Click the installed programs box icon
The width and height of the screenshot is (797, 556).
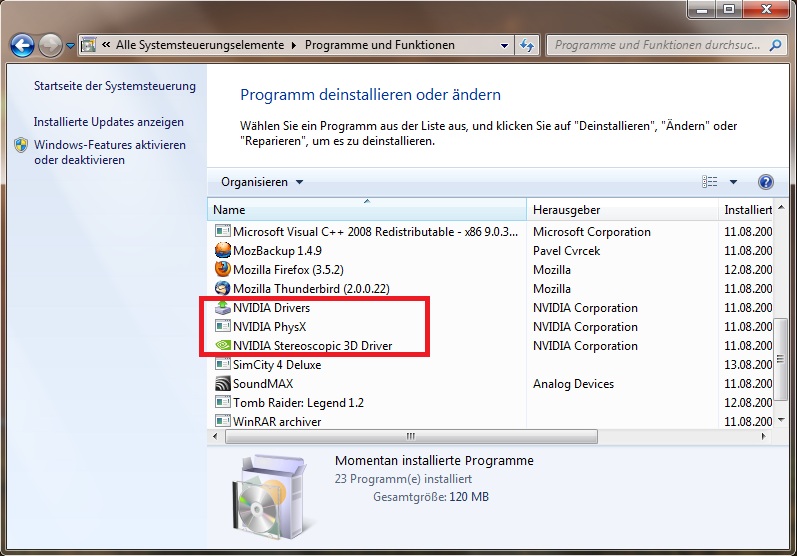[272, 497]
